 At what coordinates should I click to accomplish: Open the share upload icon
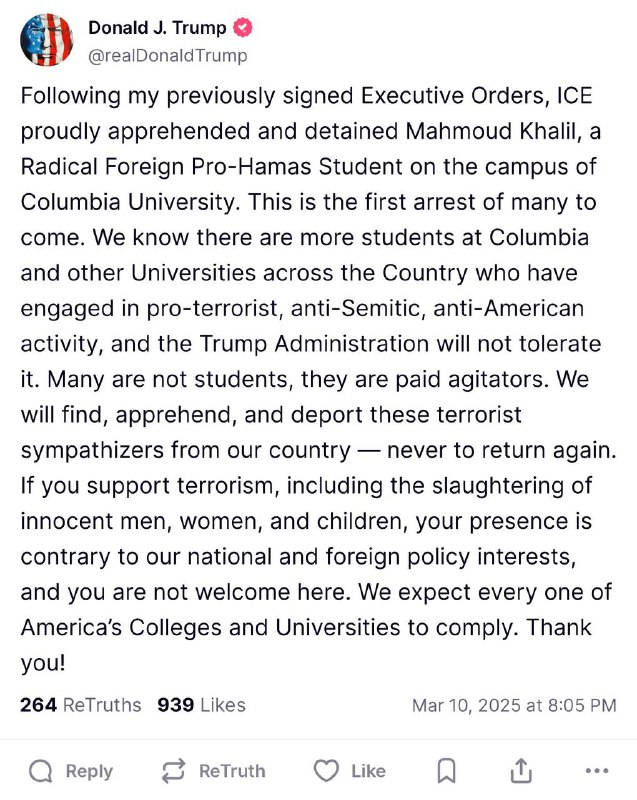521,770
